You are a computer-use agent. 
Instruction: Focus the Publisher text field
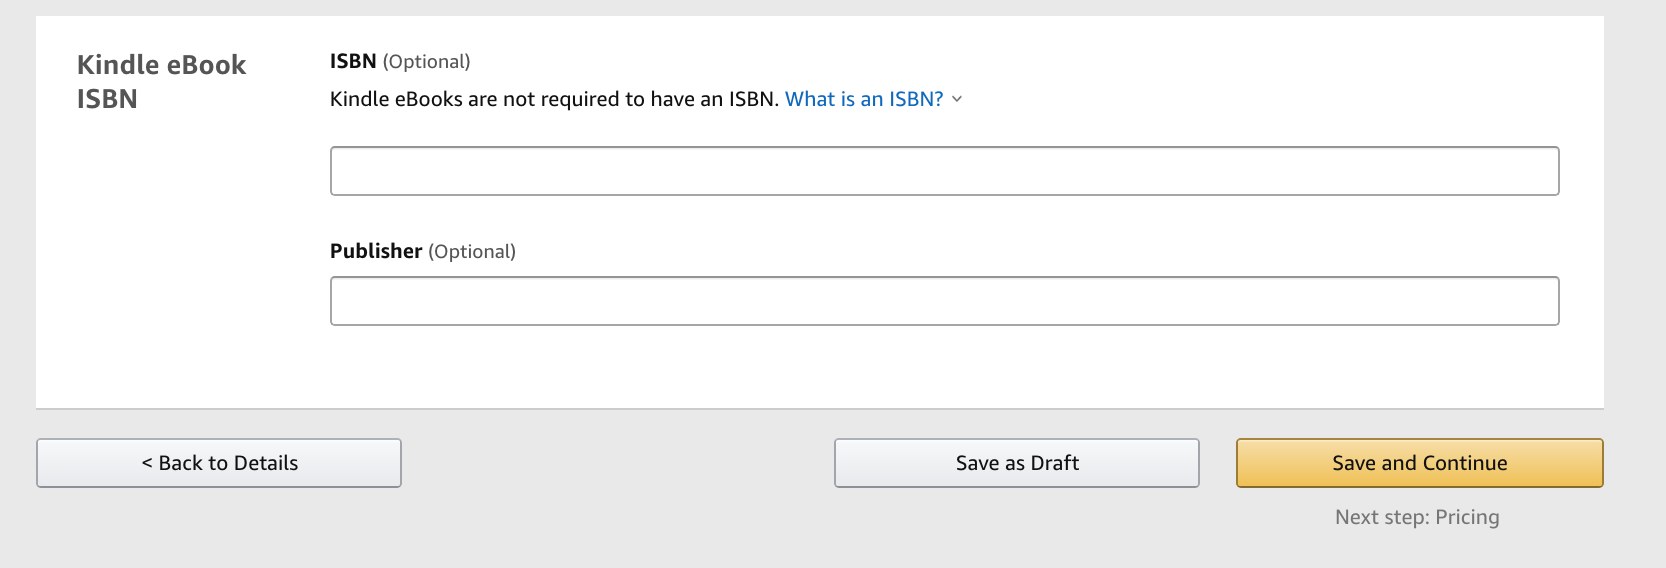click(944, 301)
